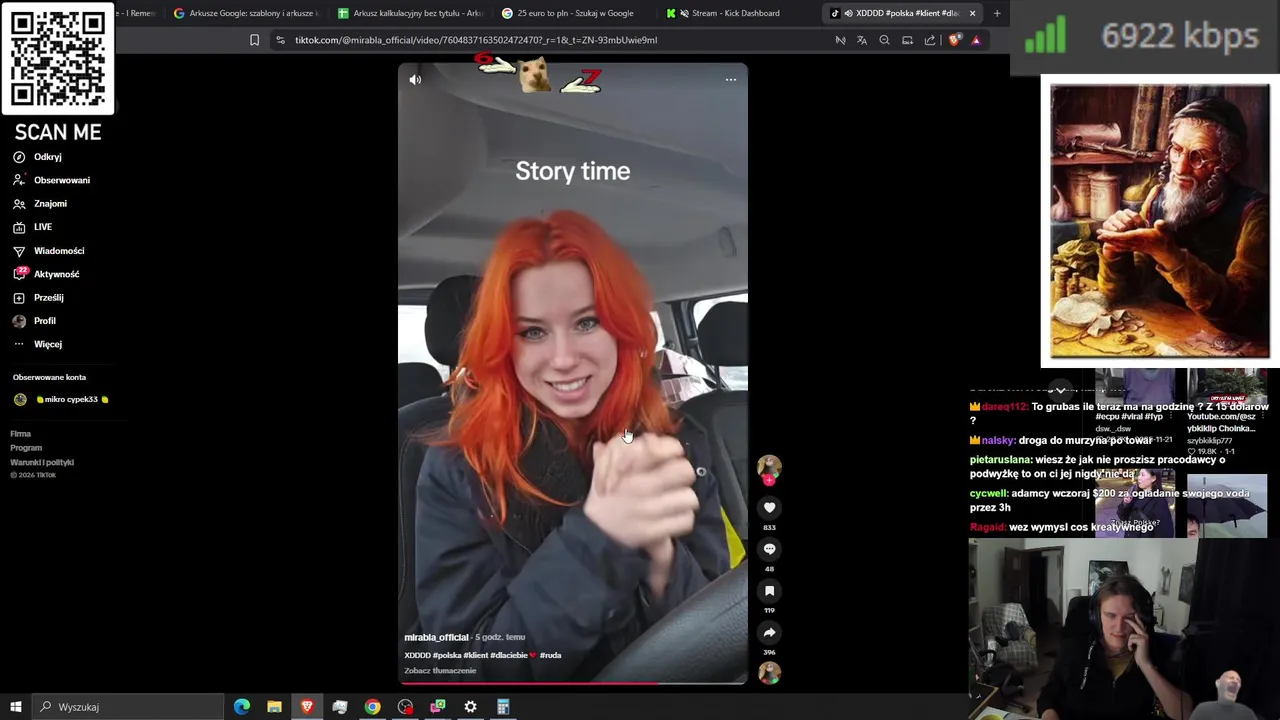
Task: Share the video via arrow icon
Action: pos(769,633)
